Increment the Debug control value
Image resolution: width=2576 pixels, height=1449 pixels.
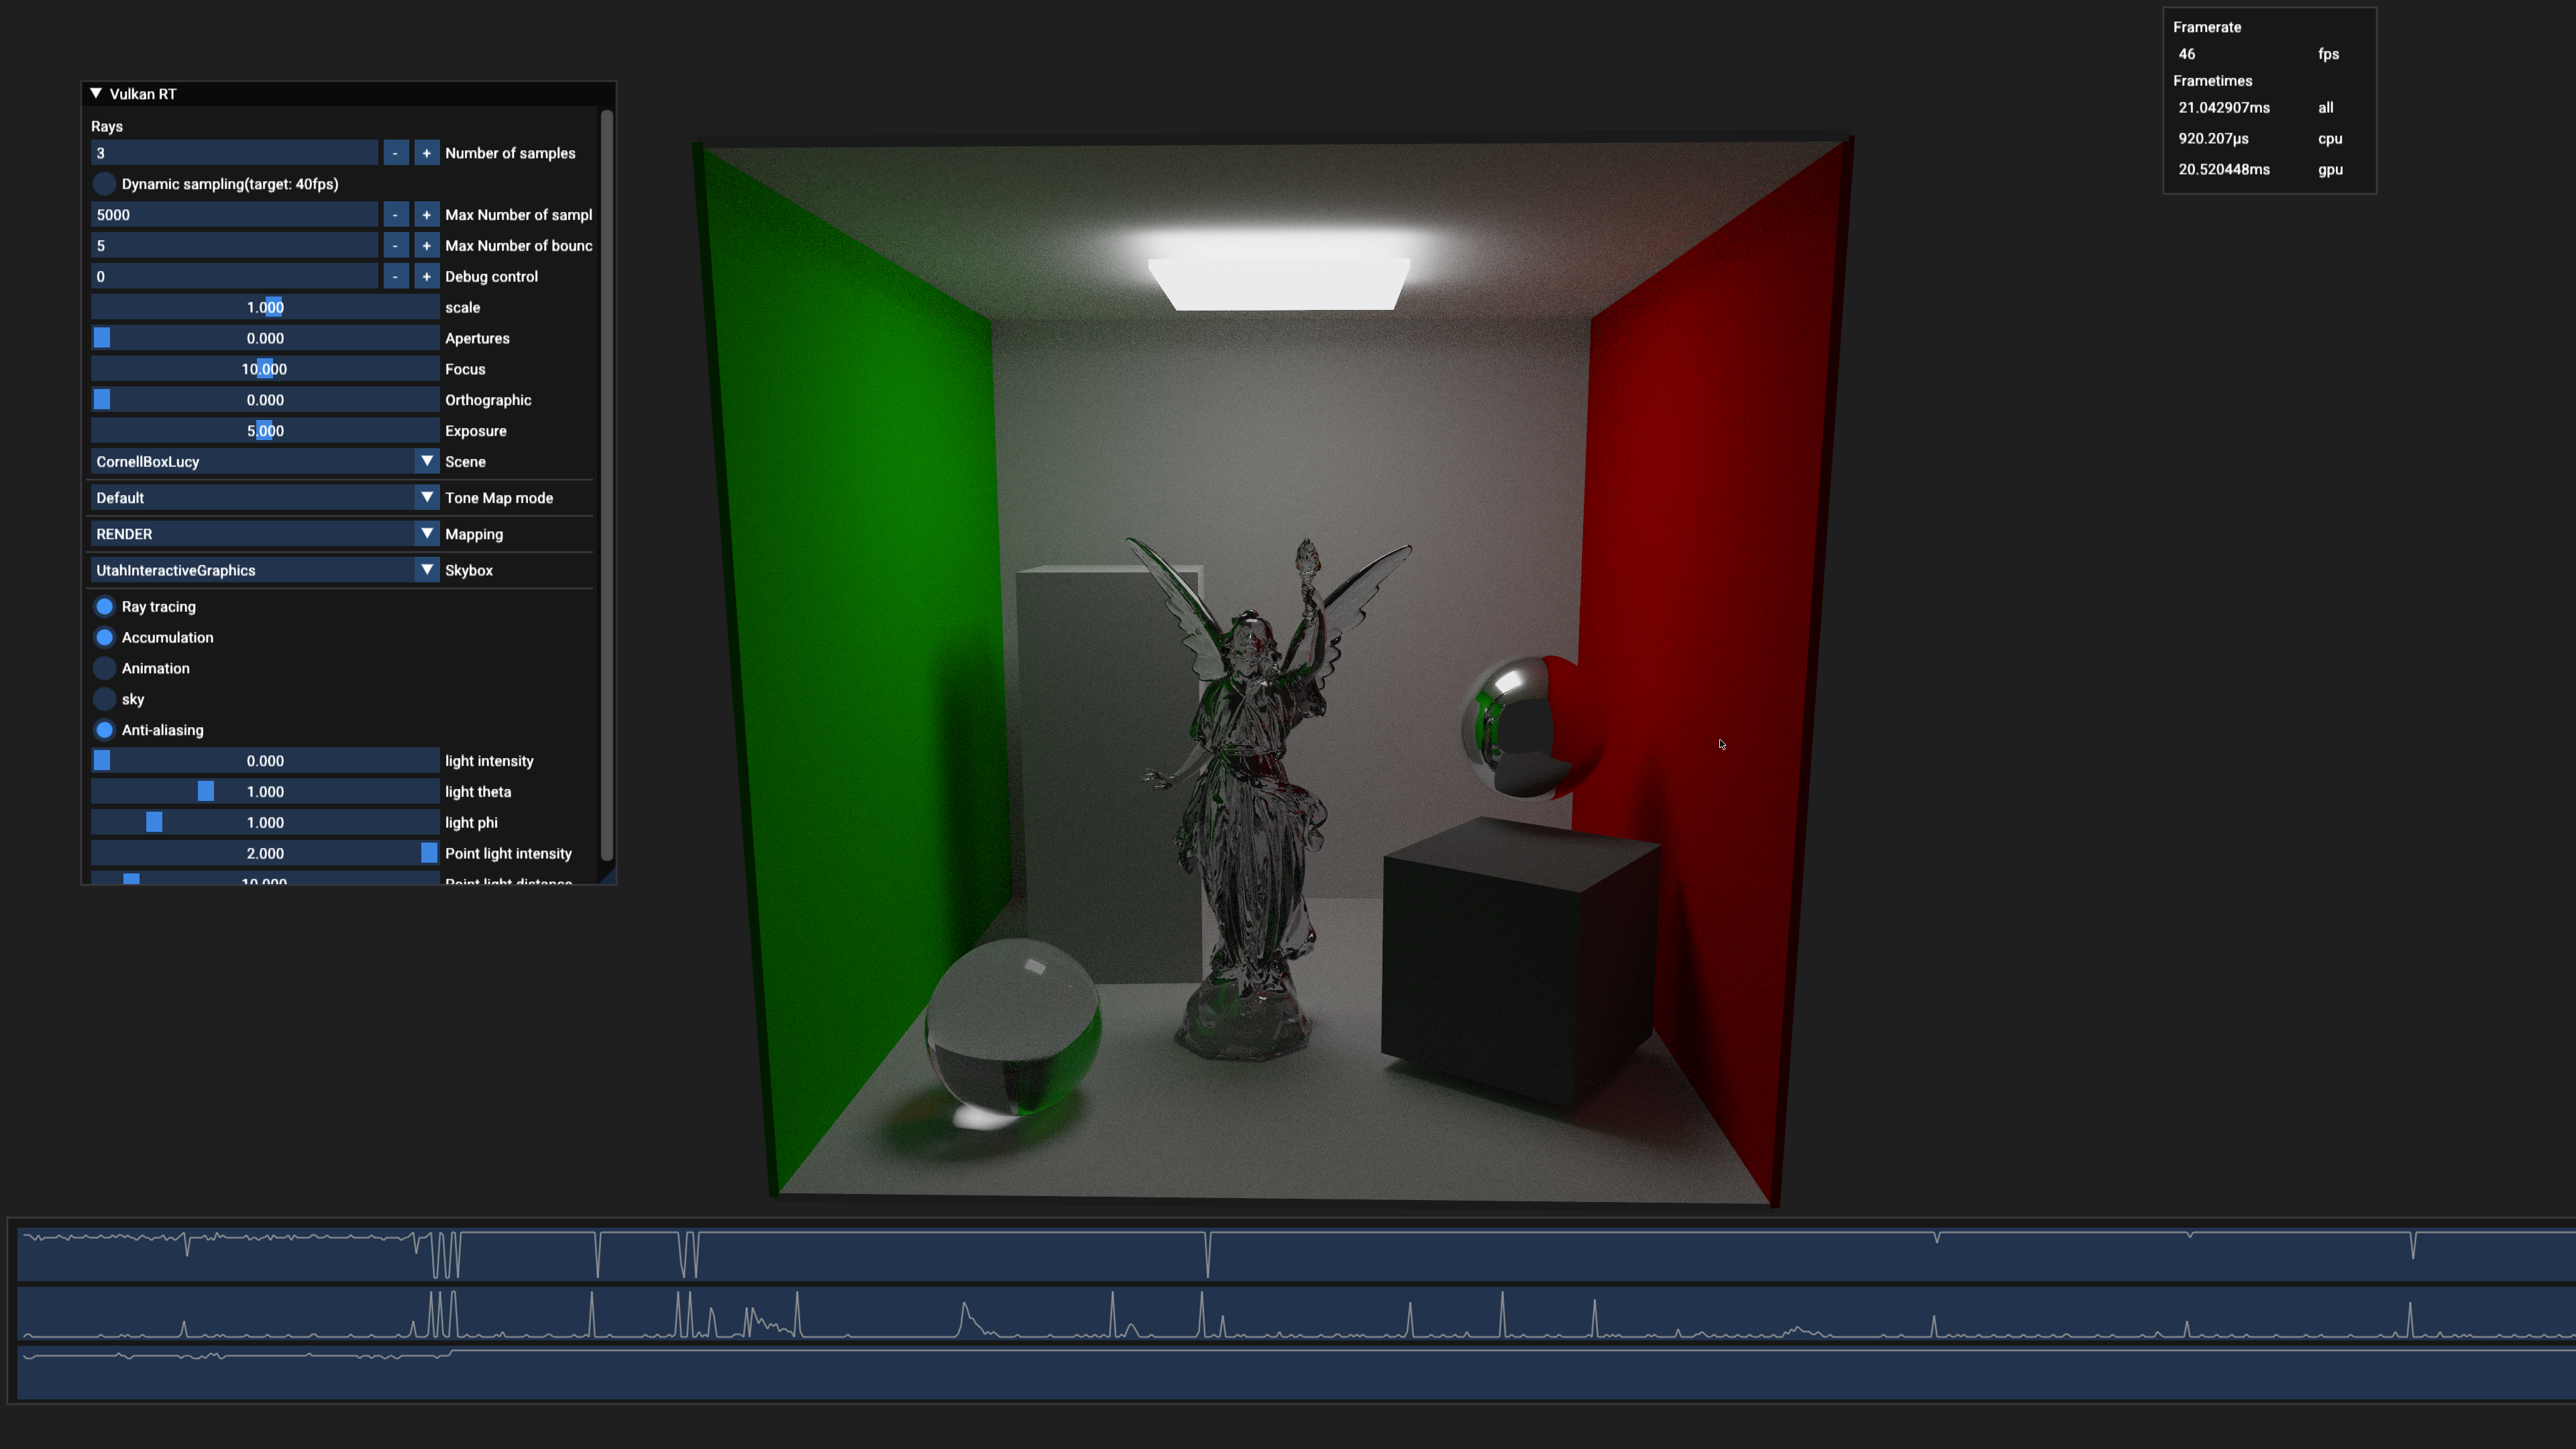pyautogui.click(x=426, y=277)
